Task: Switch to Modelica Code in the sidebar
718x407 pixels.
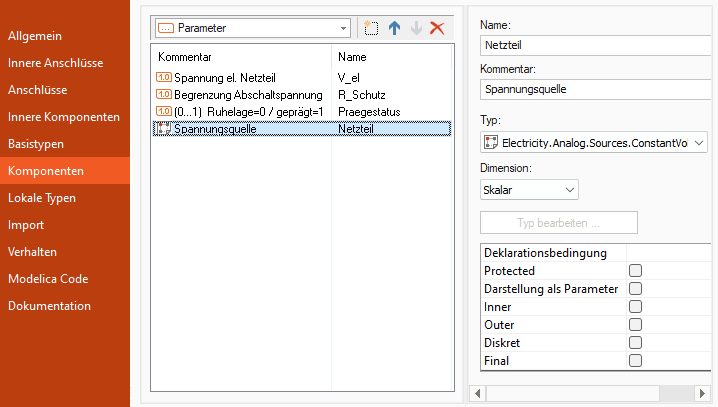Action: point(49,278)
